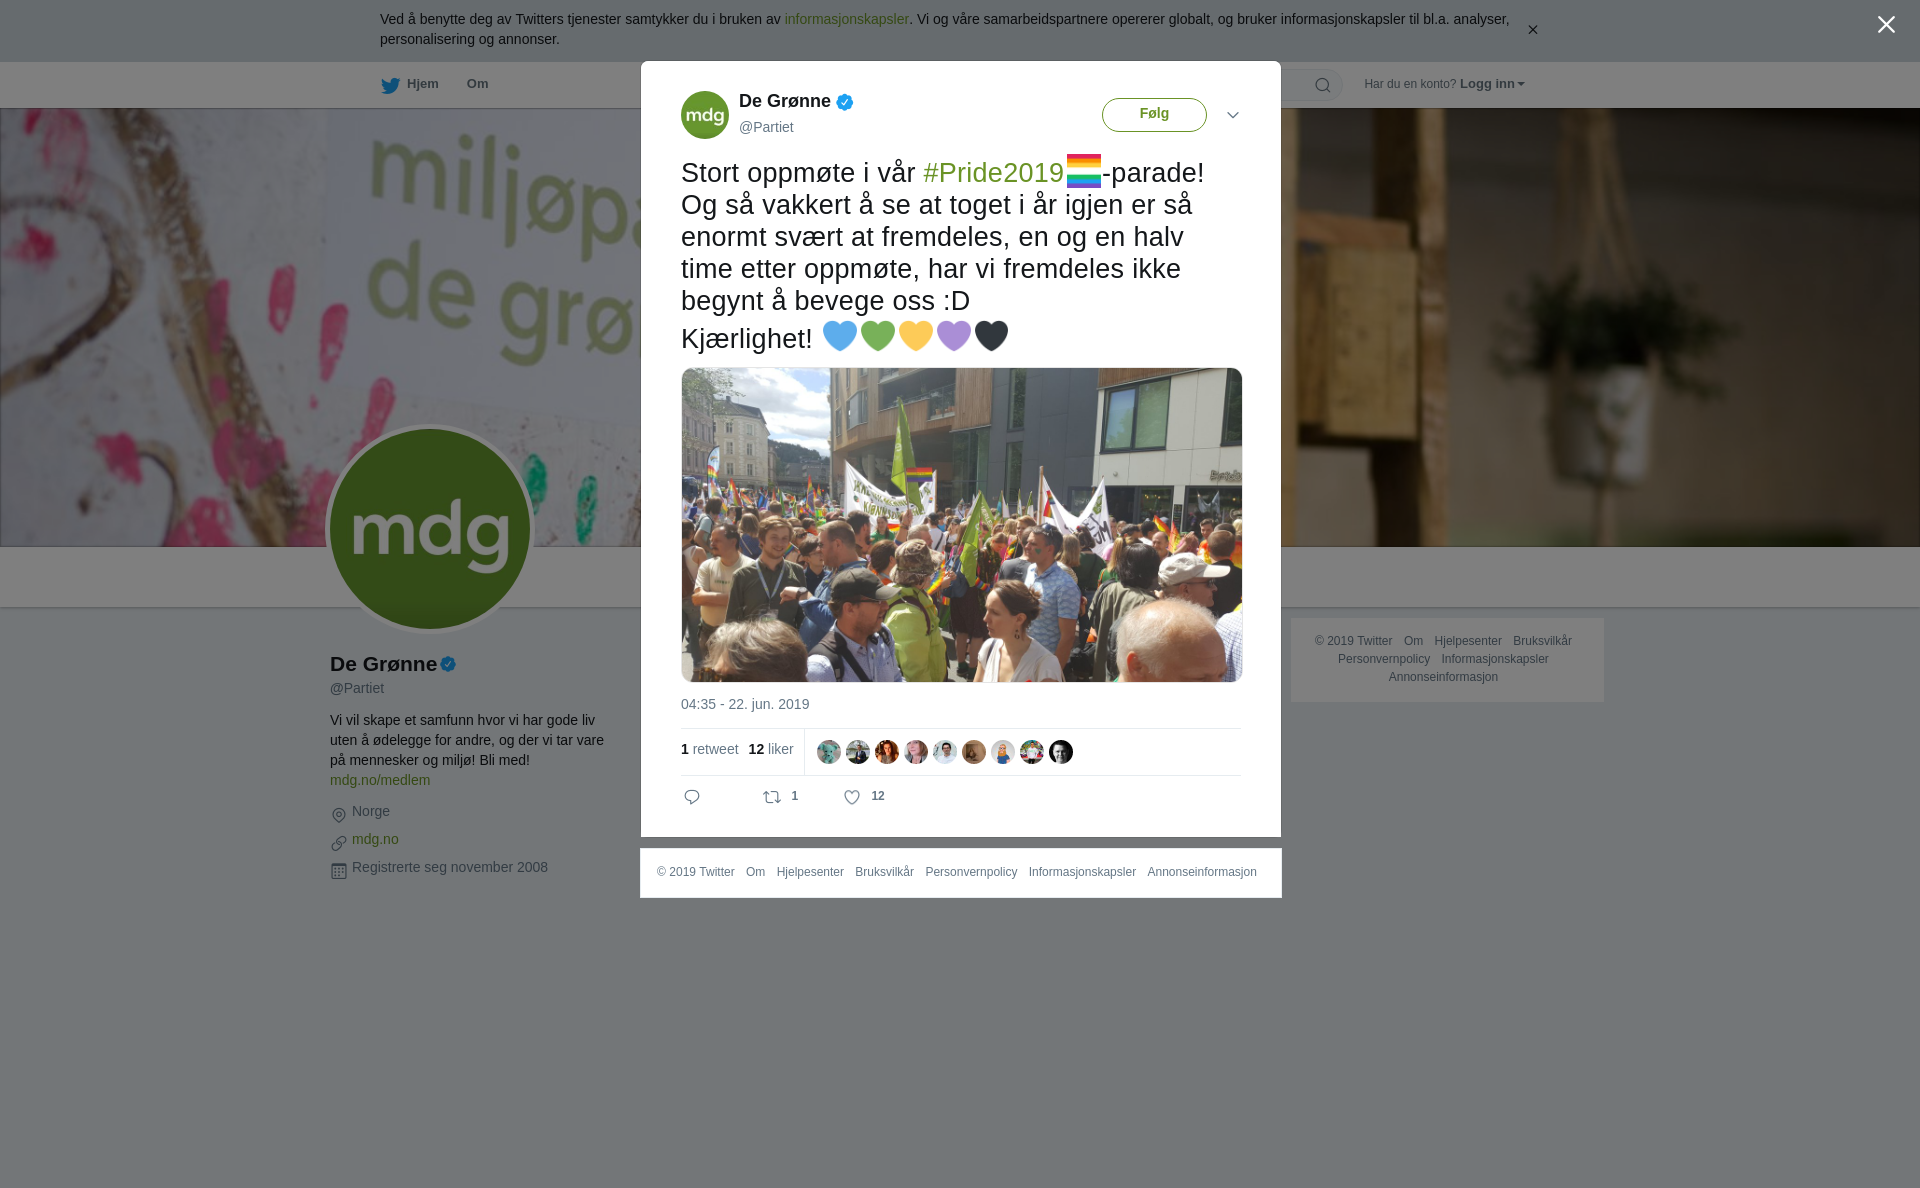
Task: View the 12 liker list
Action: (771, 749)
